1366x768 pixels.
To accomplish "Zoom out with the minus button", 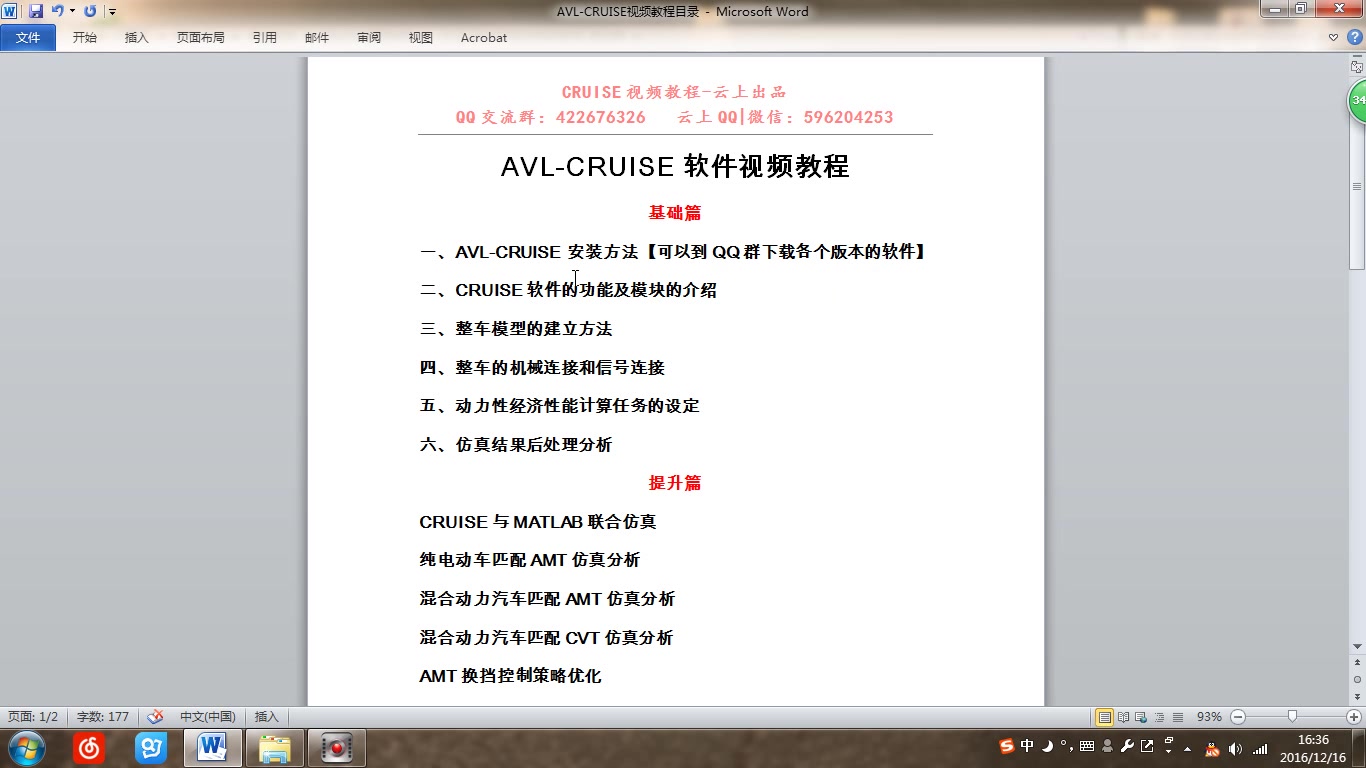I will pos(1238,717).
